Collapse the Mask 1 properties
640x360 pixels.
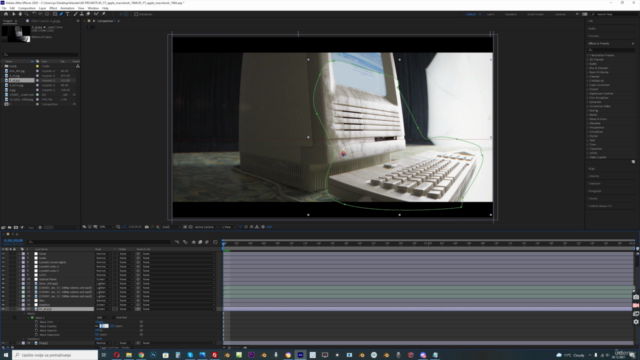(29, 318)
